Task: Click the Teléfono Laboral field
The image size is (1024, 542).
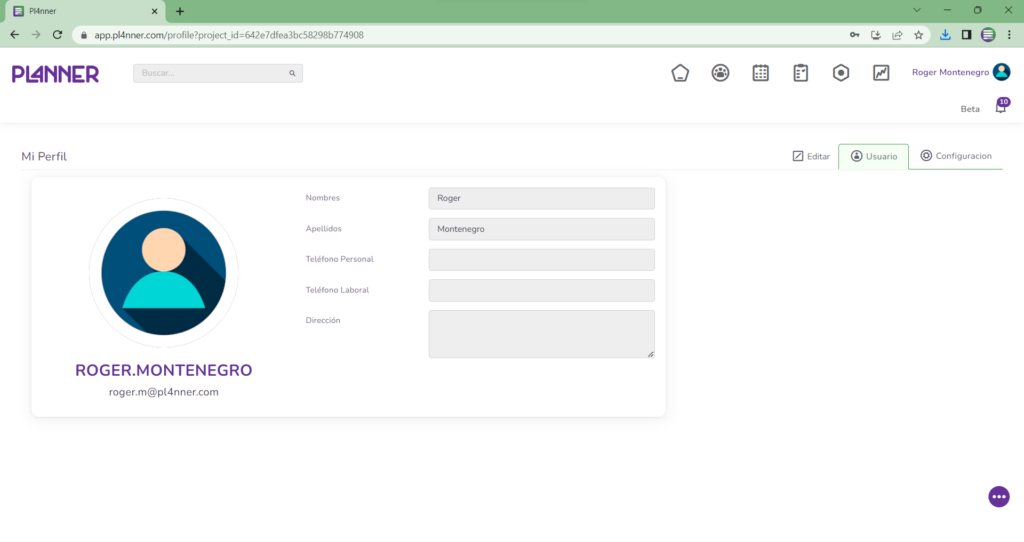Action: pyautogui.click(x=541, y=291)
